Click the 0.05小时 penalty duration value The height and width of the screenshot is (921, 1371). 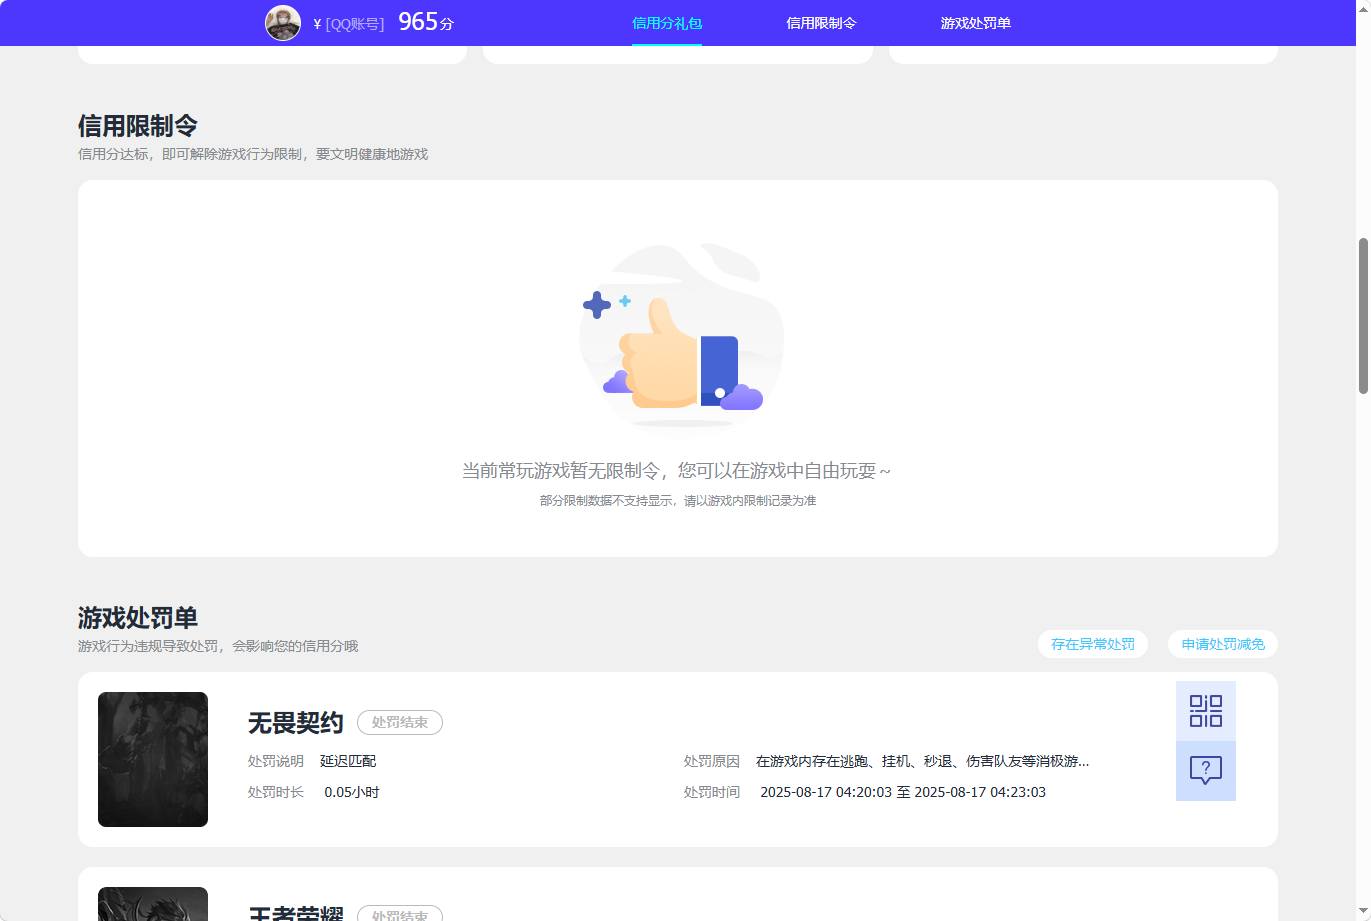click(x=352, y=792)
